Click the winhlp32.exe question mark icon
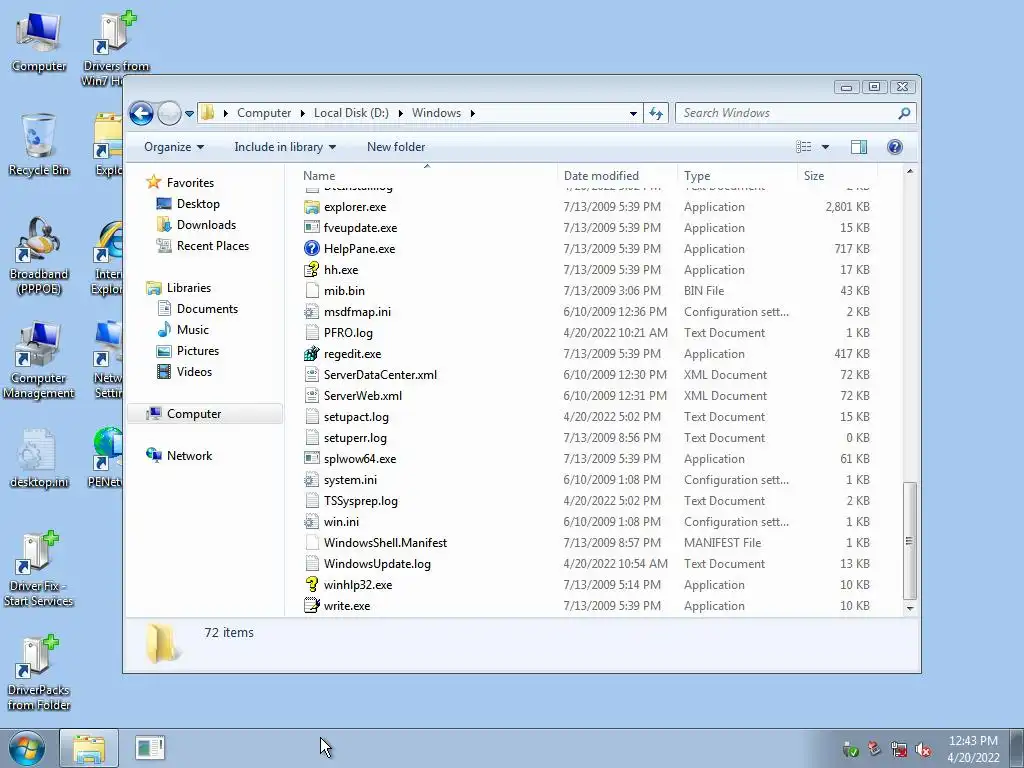Viewport: 1024px width, 768px height. coord(312,585)
